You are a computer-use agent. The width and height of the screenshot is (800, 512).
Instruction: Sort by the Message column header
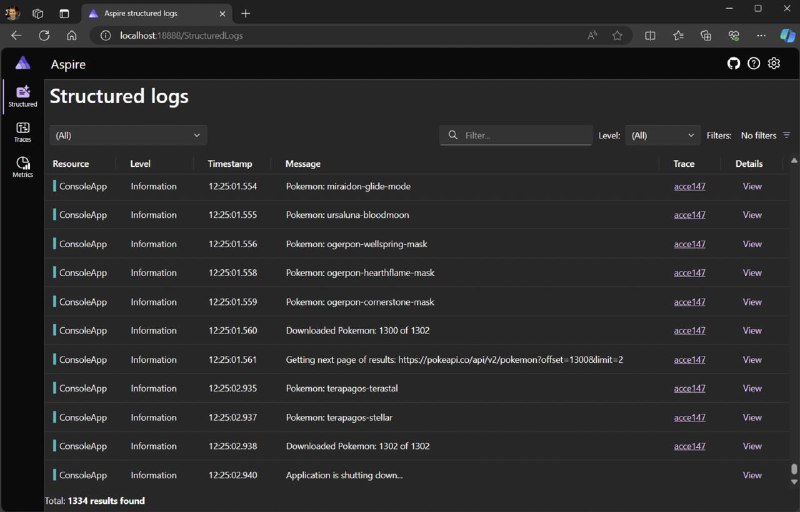coord(303,164)
